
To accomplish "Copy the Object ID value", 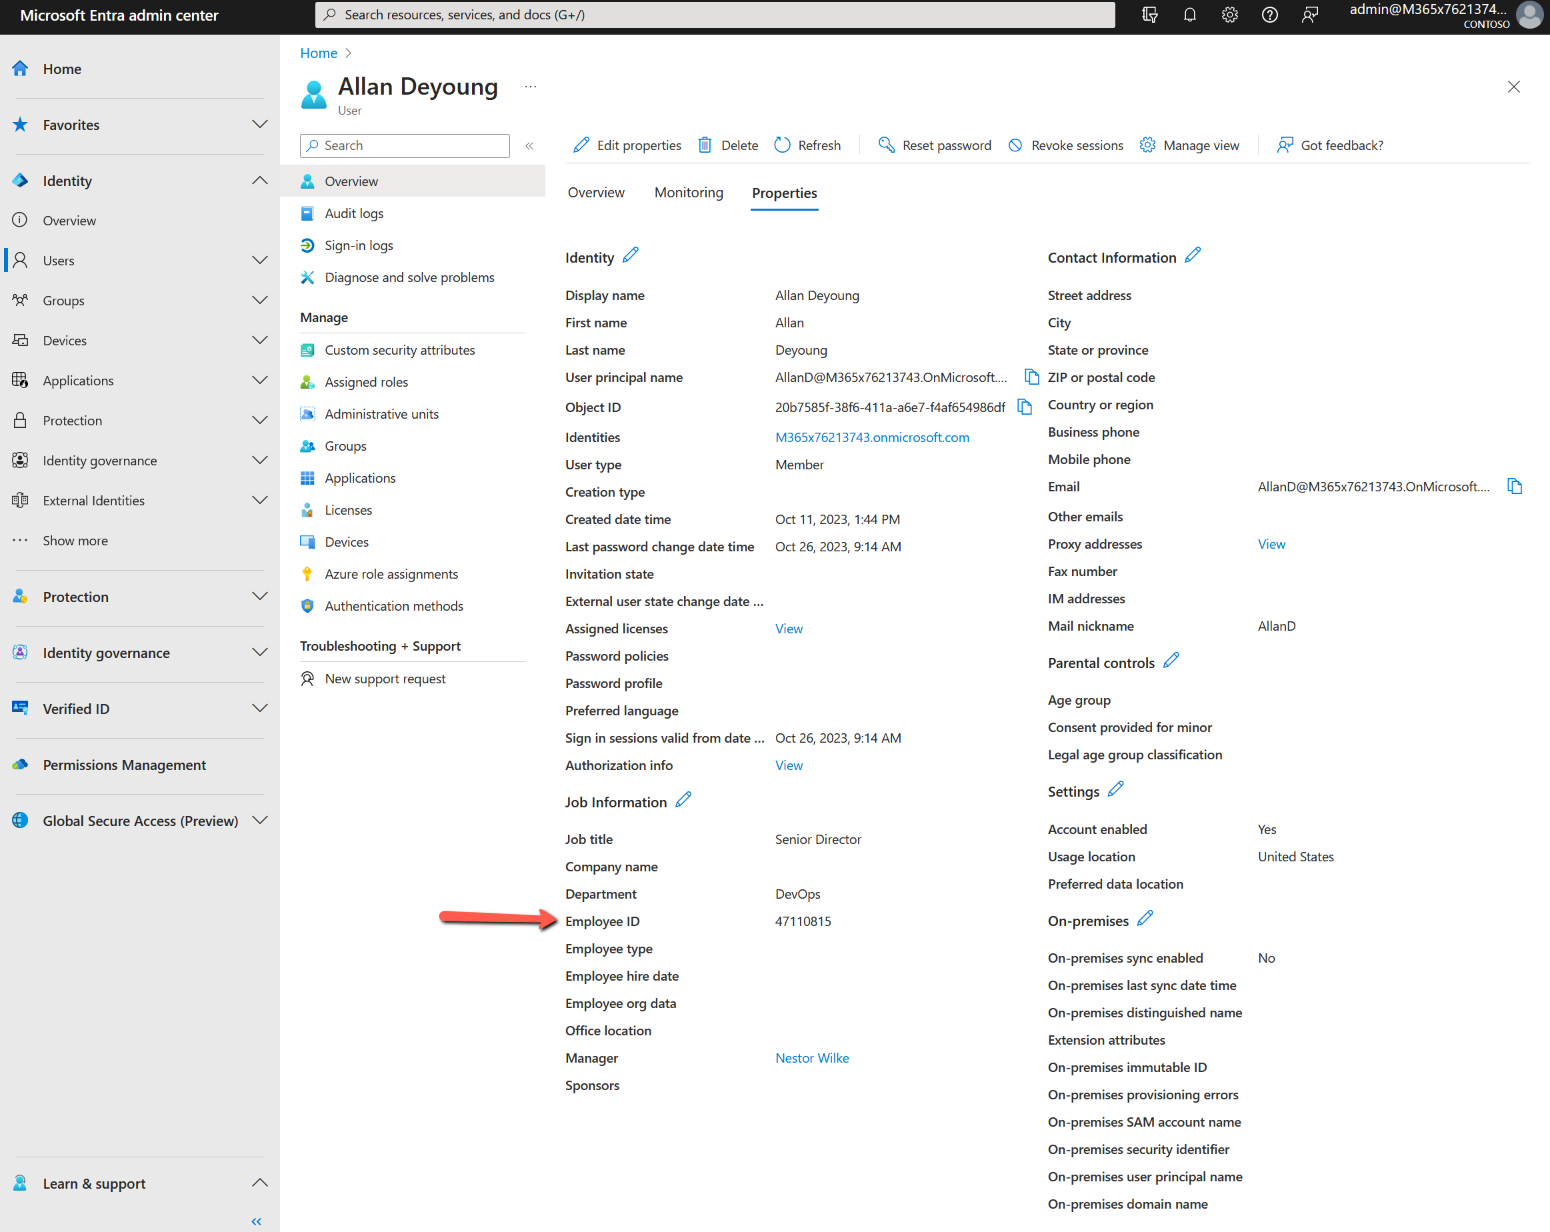I will point(1025,407).
